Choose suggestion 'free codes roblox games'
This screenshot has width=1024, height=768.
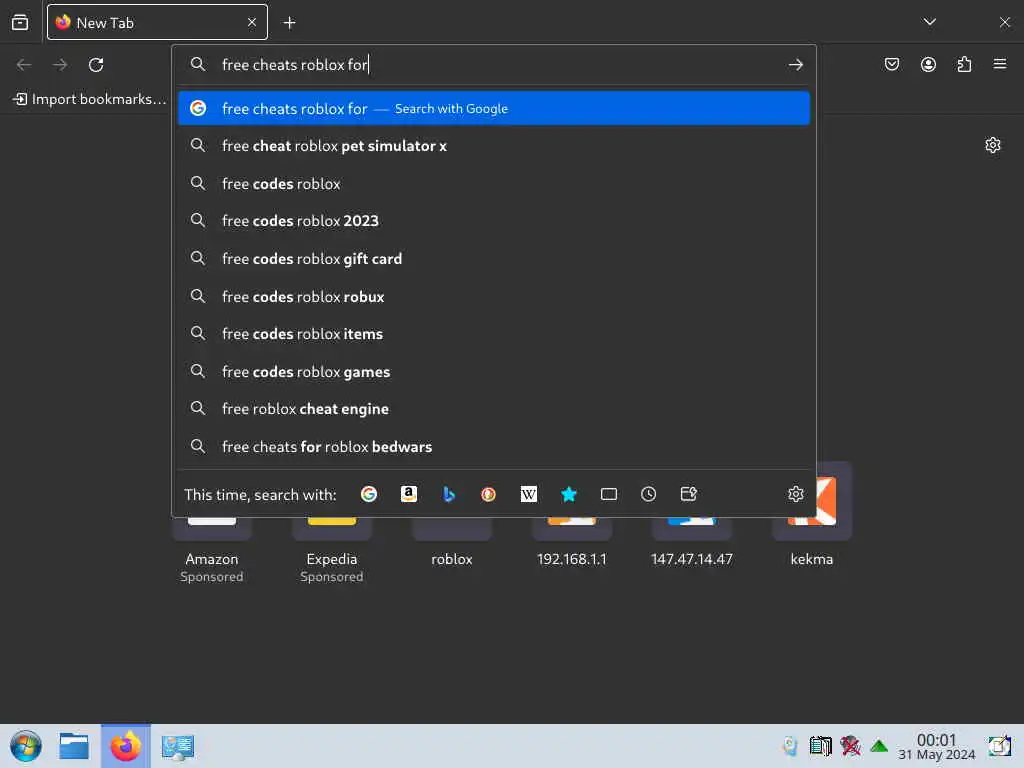pyautogui.click(x=494, y=372)
